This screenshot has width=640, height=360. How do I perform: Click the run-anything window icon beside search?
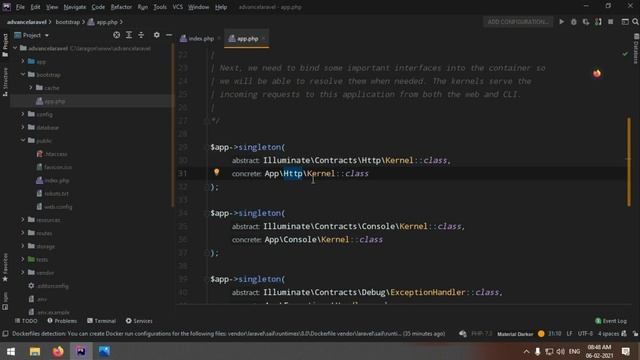pyautogui.click(x=624, y=22)
